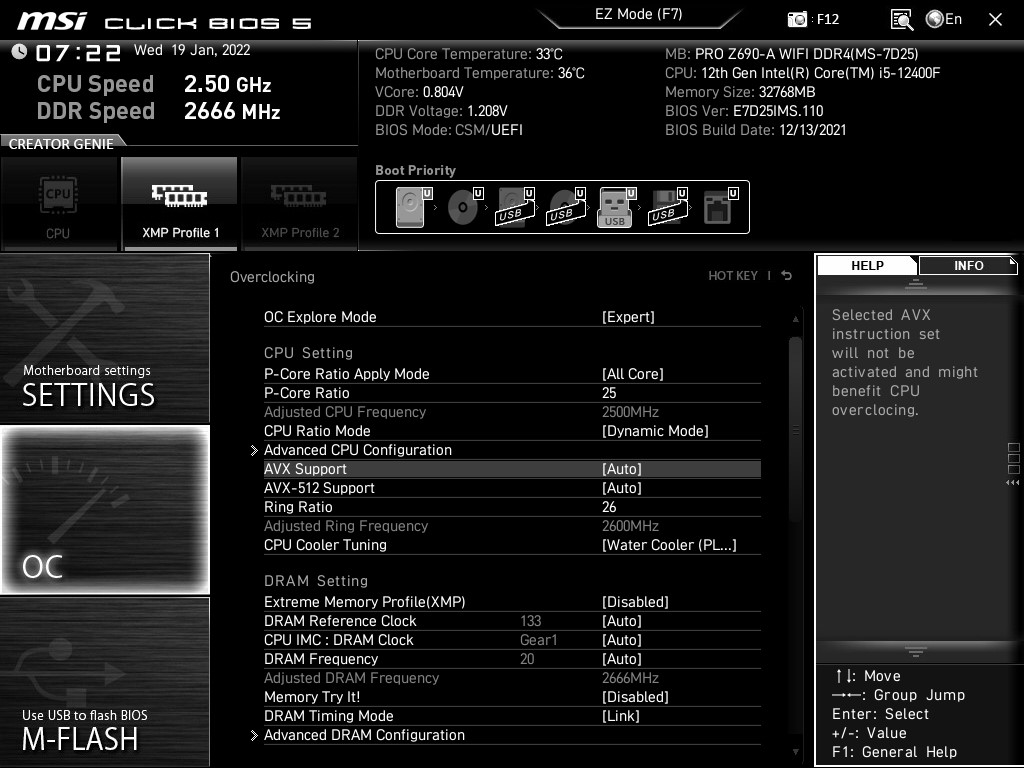
Task: Open the M-FLASH BIOS flashing section
Action: (104, 682)
